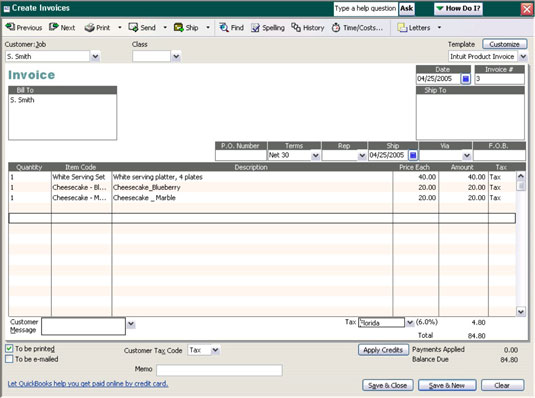
Task: Click the Ask help button
Action: (407, 8)
